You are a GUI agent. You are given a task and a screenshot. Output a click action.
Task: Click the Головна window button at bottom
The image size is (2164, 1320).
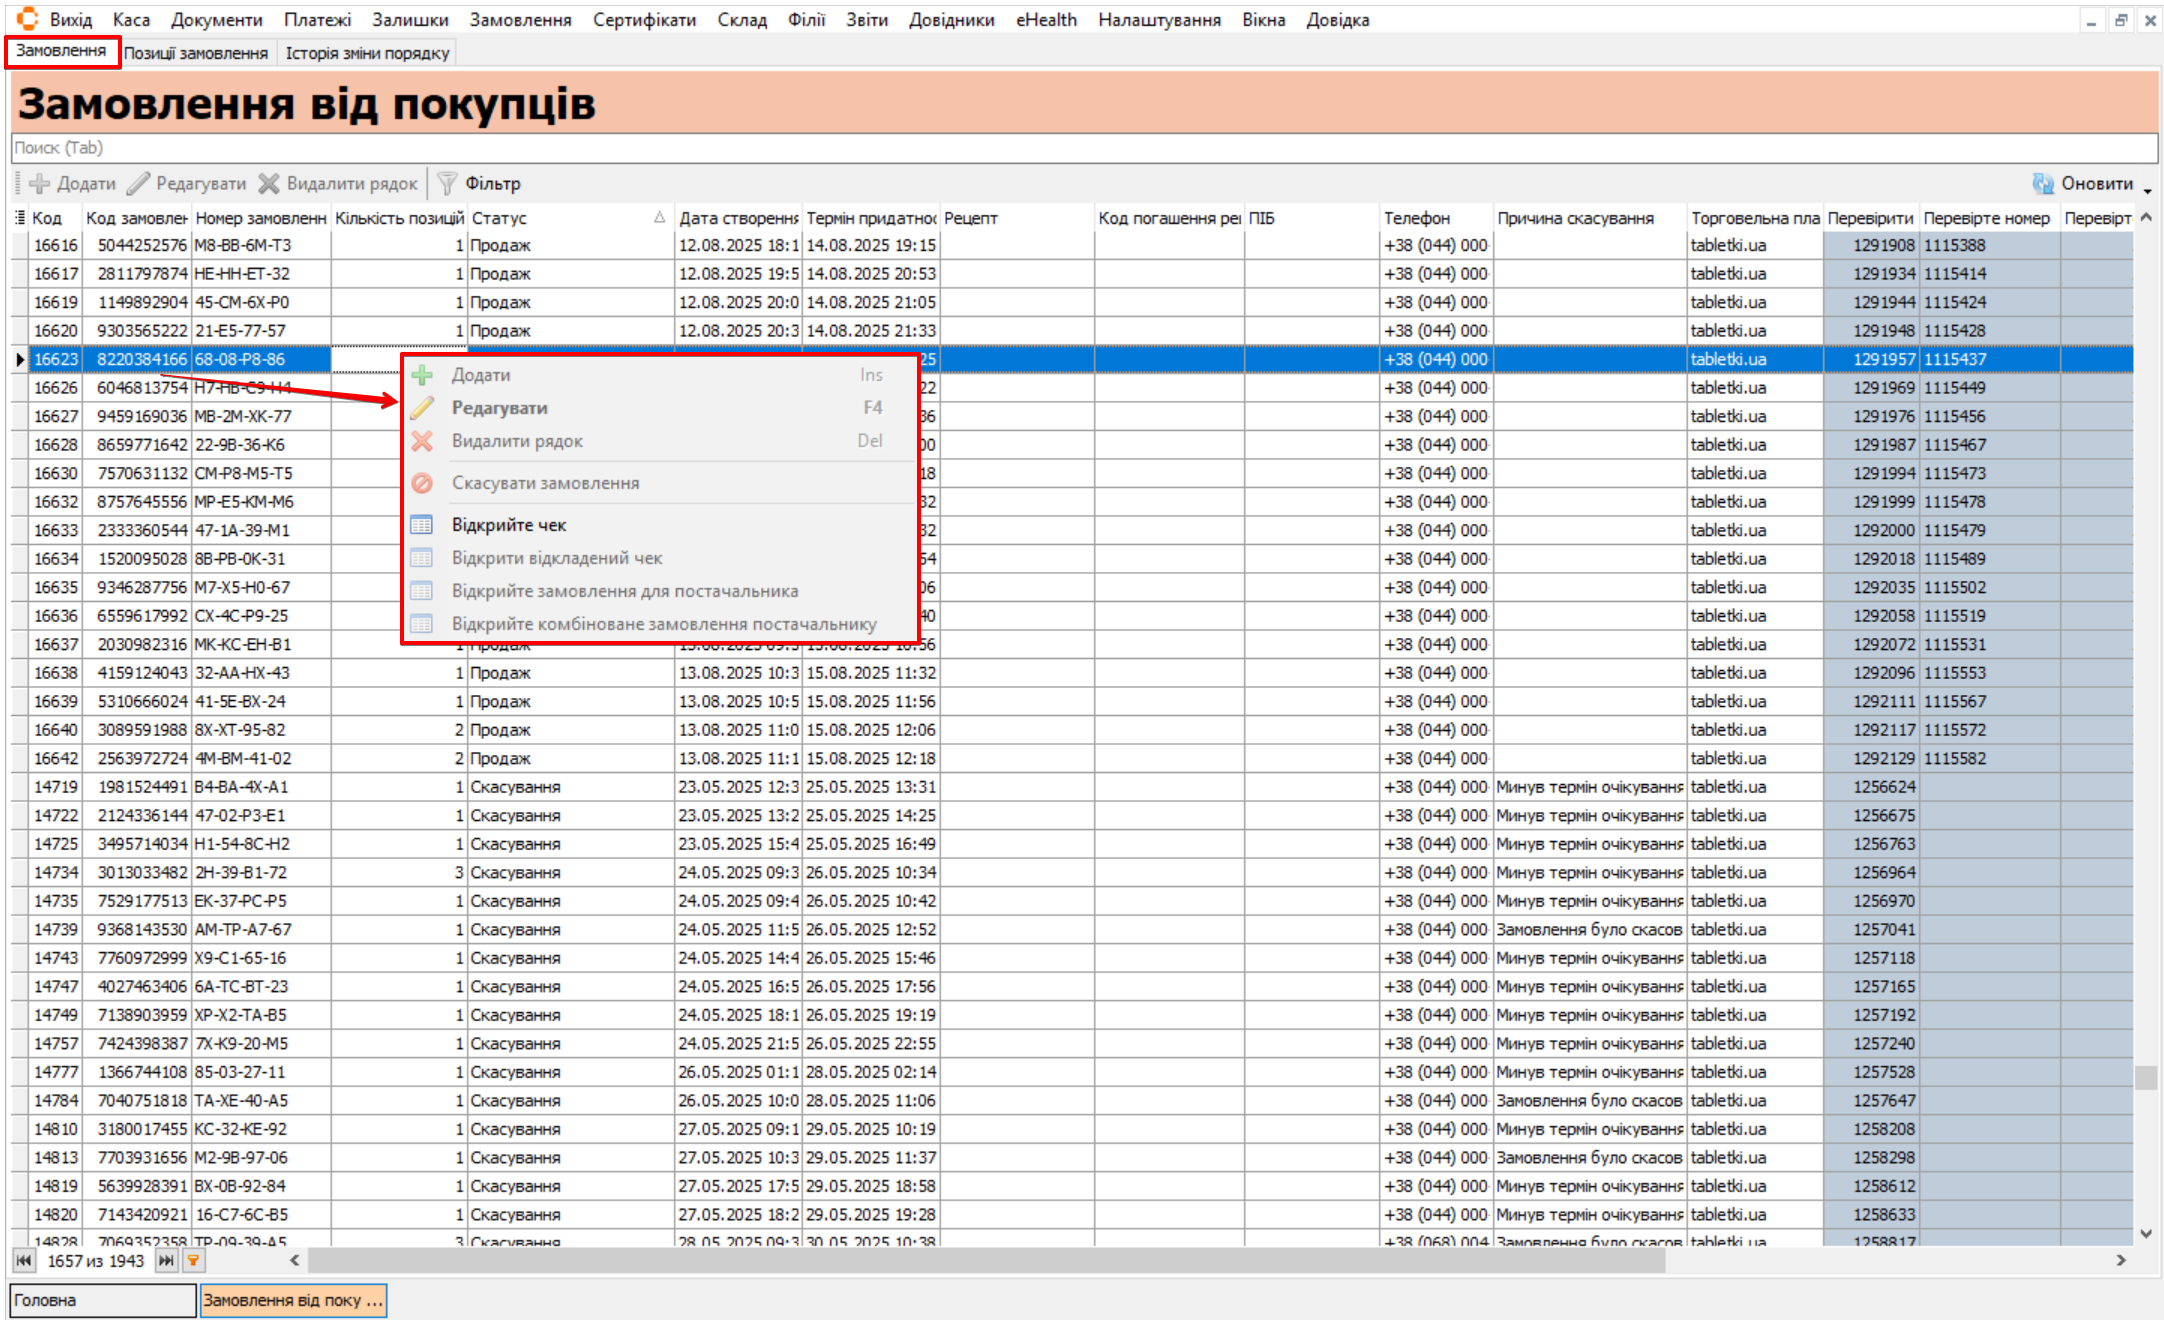[102, 1300]
